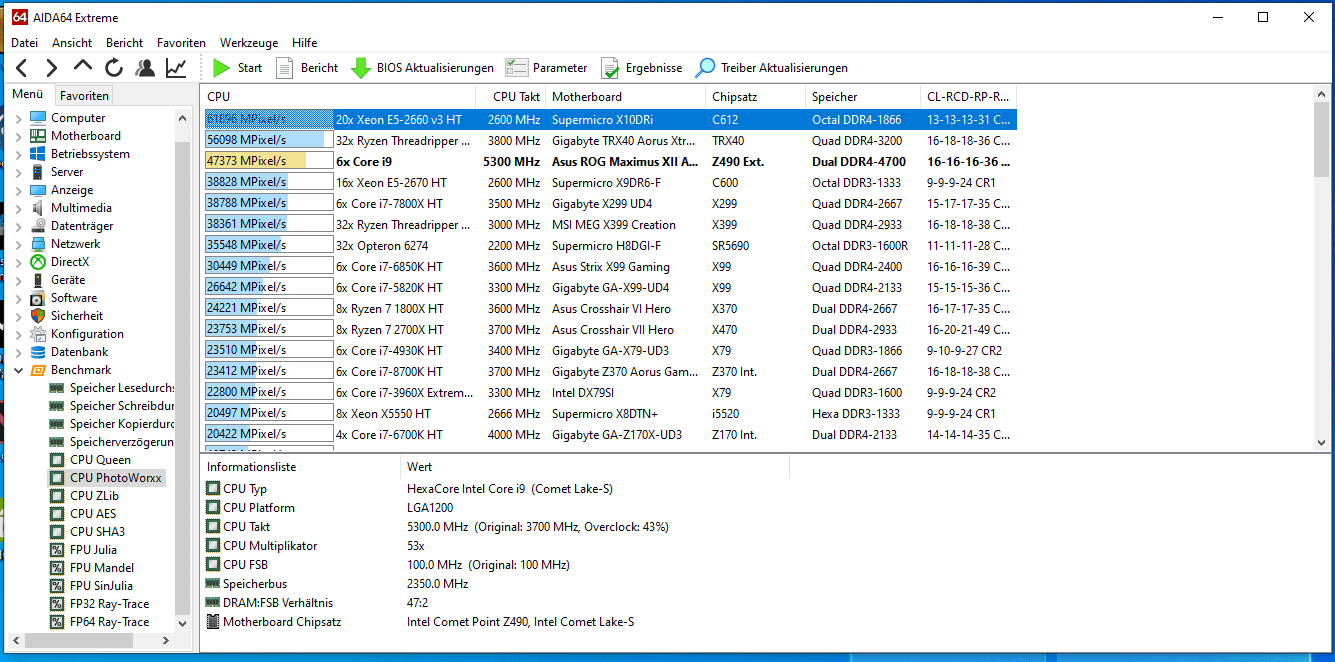1335x662 pixels.
Task: Switch to the Menü tab
Action: click(x=28, y=95)
